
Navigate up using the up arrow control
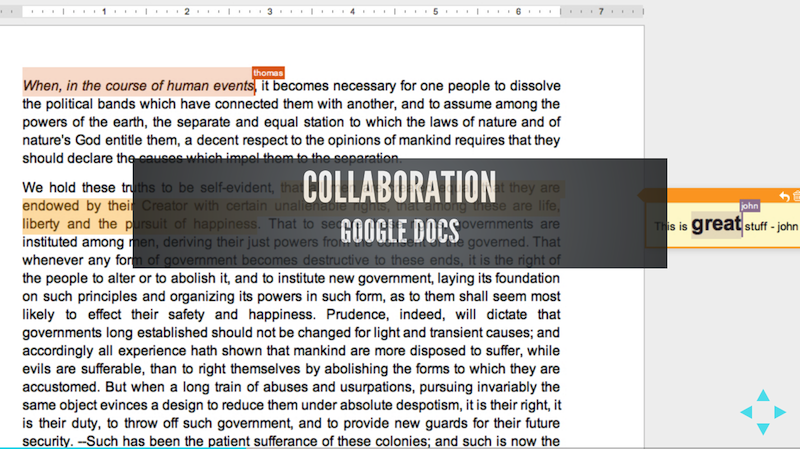pos(763,395)
